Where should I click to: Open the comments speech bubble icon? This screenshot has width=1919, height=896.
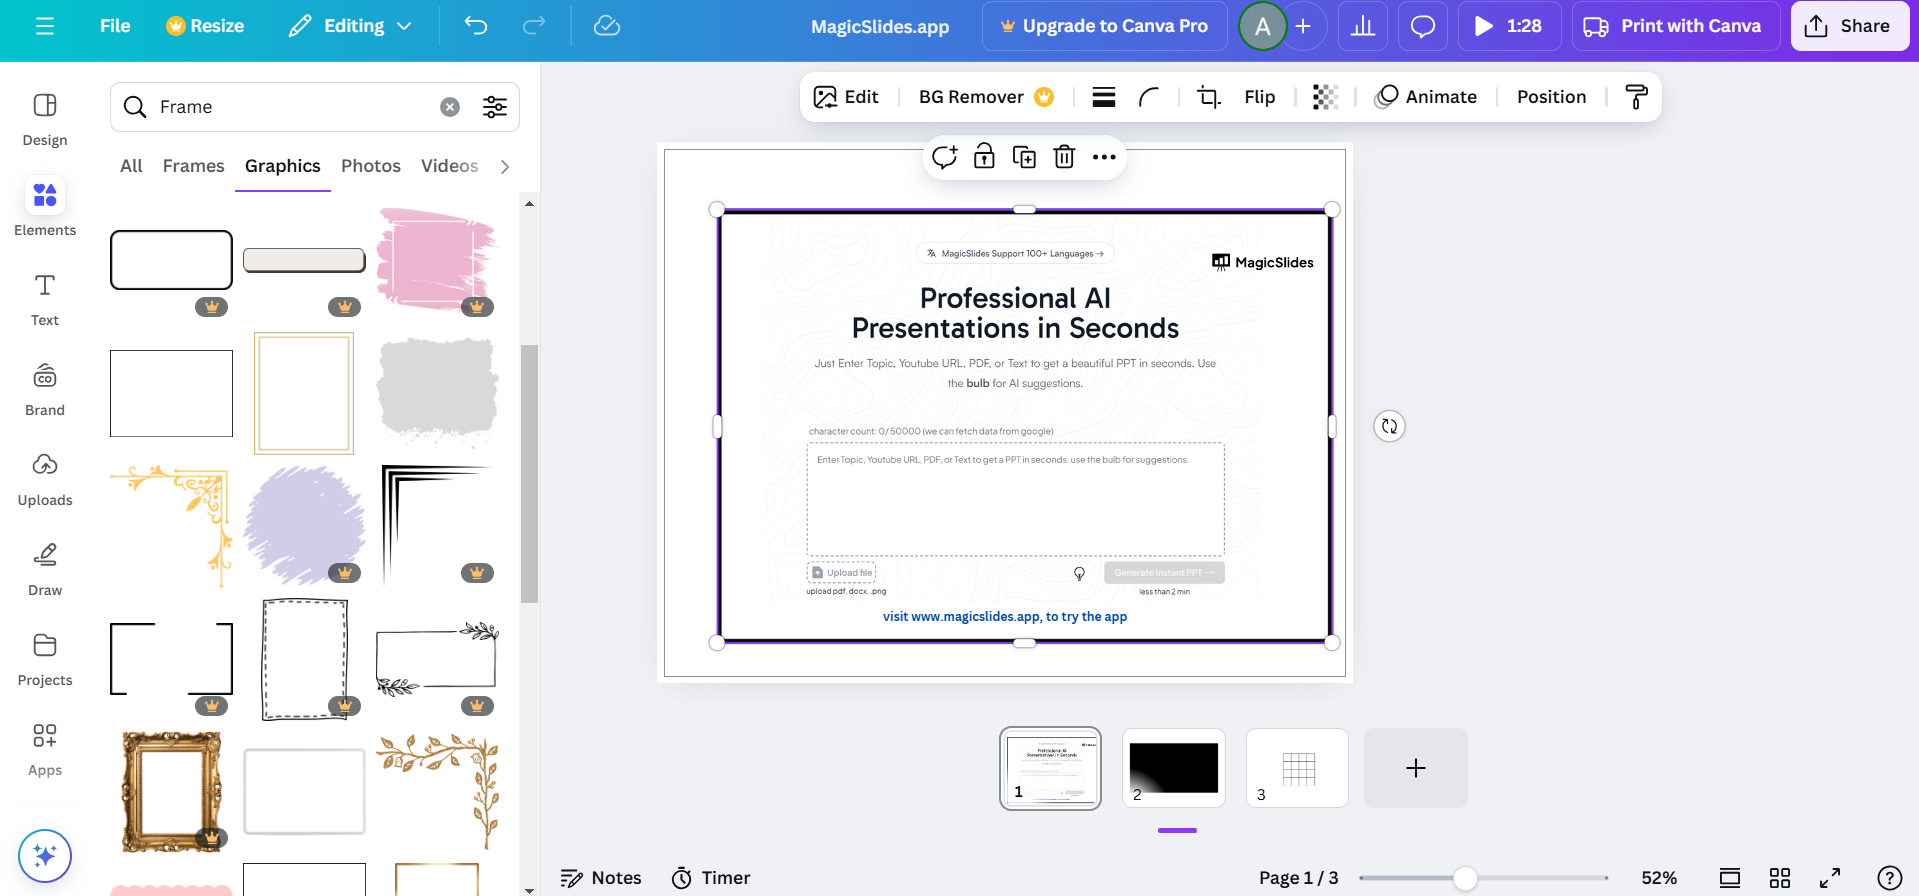[x=1423, y=26]
